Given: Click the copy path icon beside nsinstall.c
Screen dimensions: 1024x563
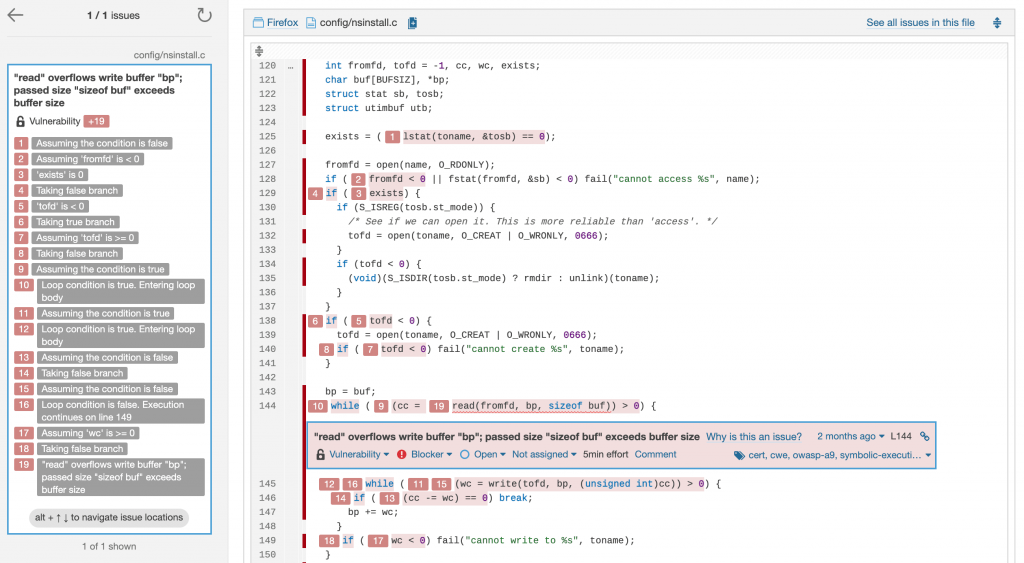Looking at the screenshot, I should 413,23.
